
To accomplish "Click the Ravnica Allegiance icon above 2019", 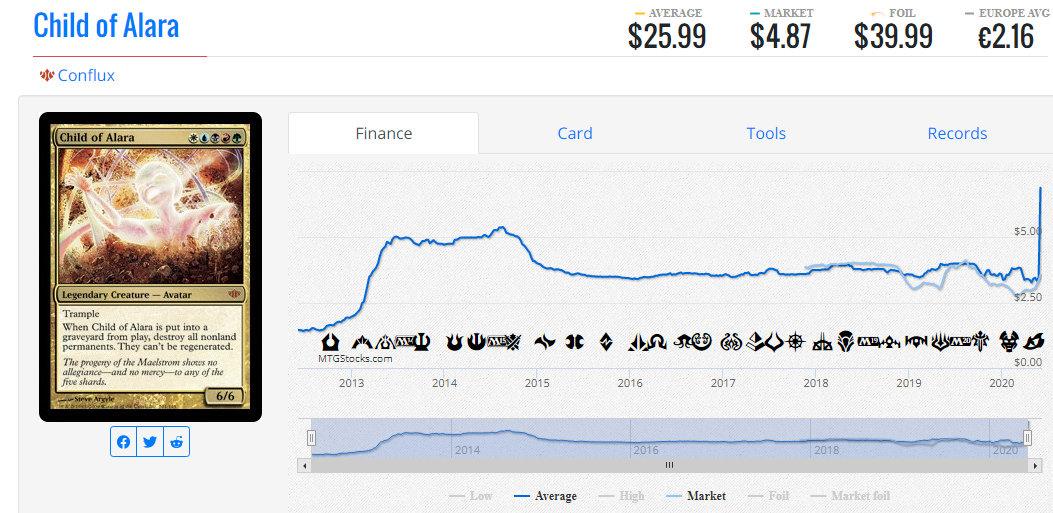I will pyautogui.click(x=916, y=342).
